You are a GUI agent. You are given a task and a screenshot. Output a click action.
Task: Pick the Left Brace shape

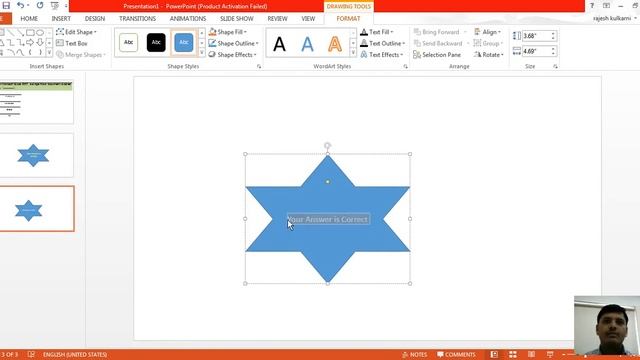(30, 52)
